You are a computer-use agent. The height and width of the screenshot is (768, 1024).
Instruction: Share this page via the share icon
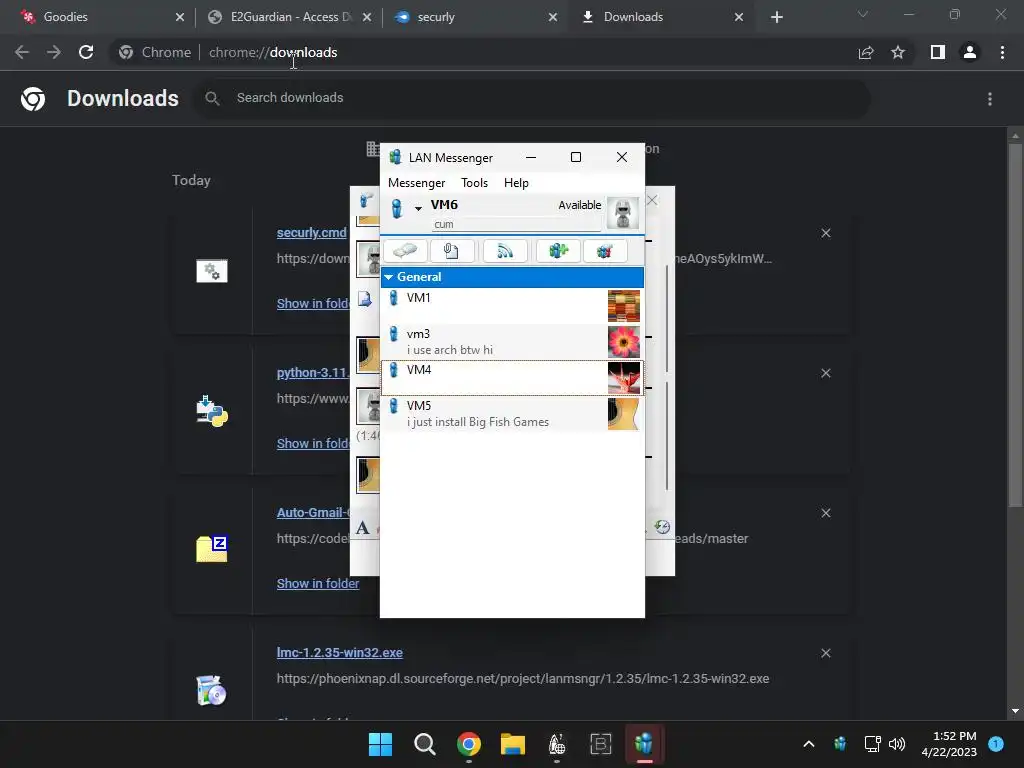click(866, 52)
